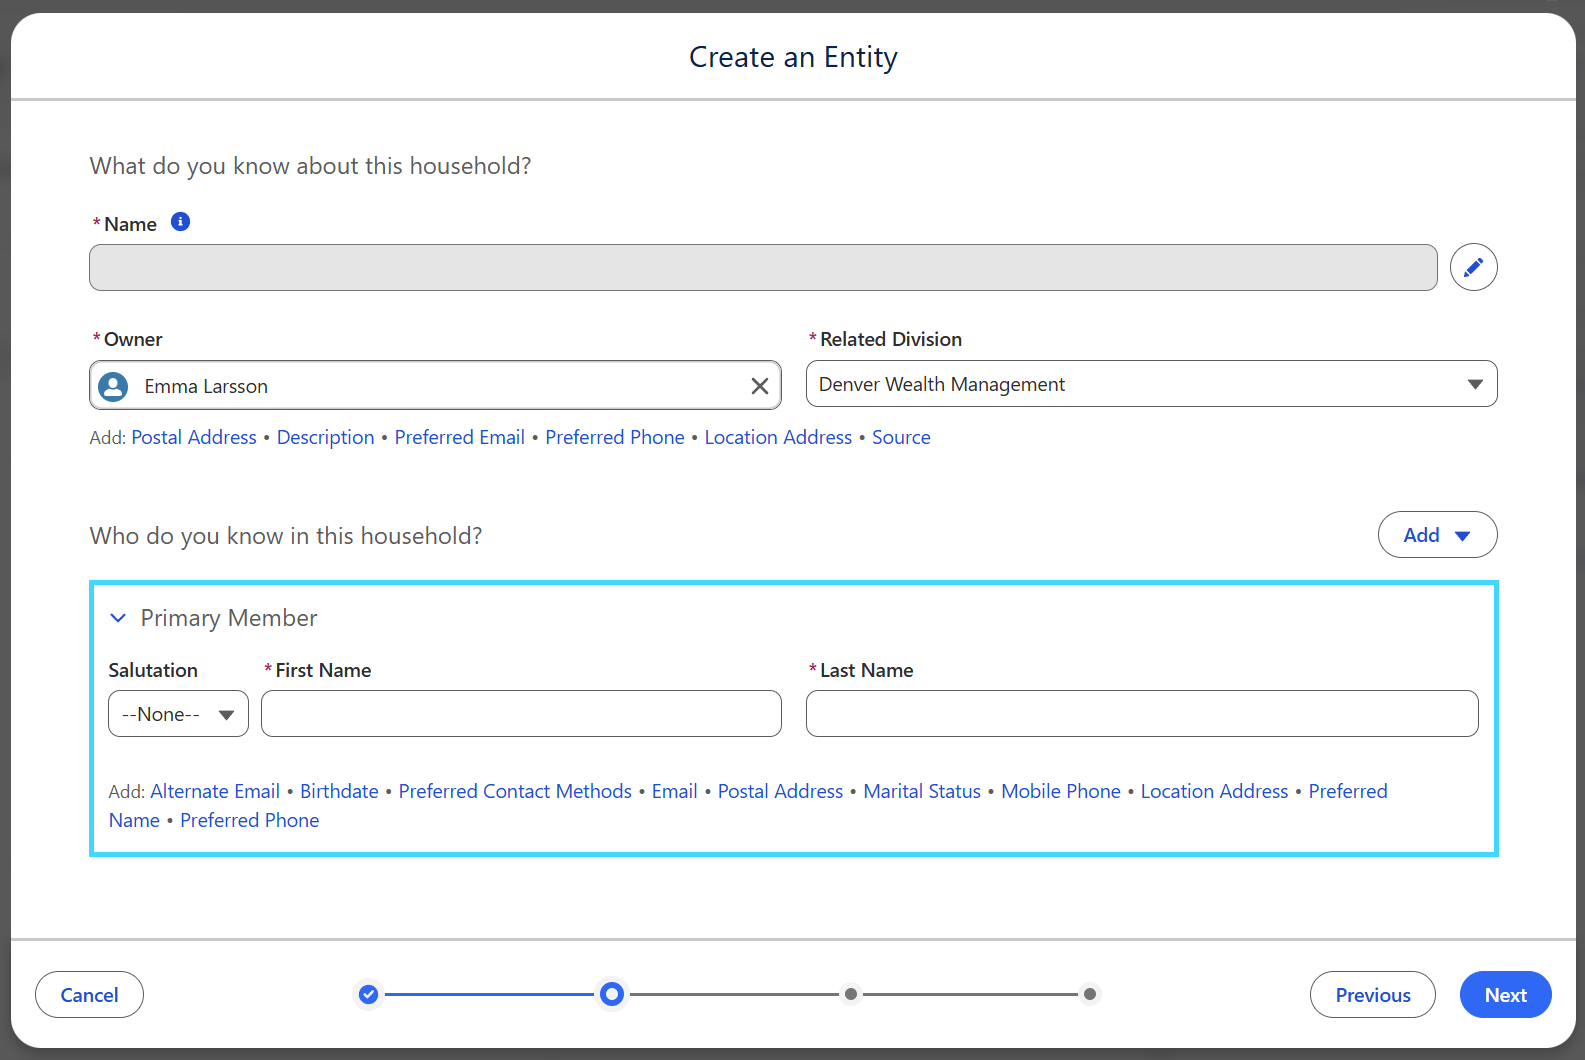The height and width of the screenshot is (1060, 1585).
Task: Open the Related Division dropdown
Action: 1151,384
